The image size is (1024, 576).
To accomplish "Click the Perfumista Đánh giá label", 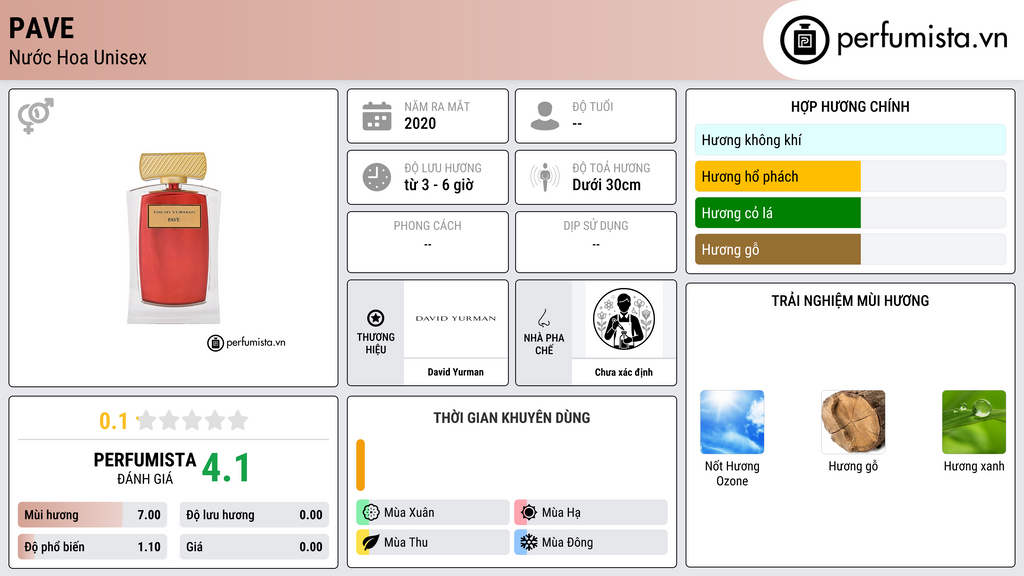I will [145, 468].
